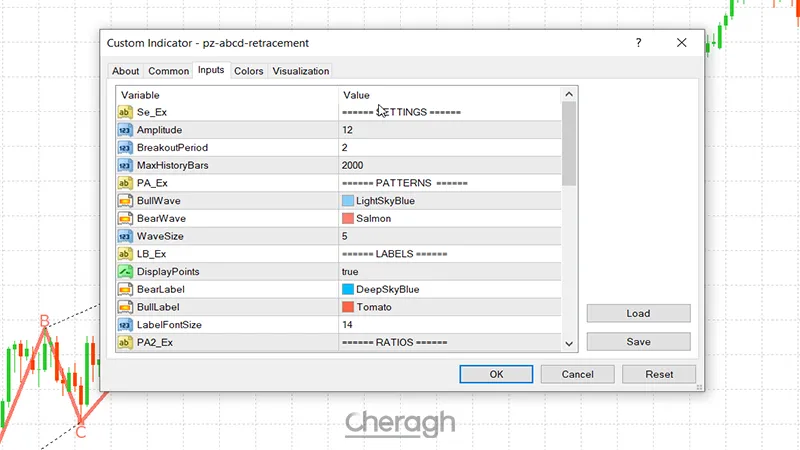This screenshot has width=800, height=450.
Task: Click the color icon beside BearLabel
Action: 126,290
